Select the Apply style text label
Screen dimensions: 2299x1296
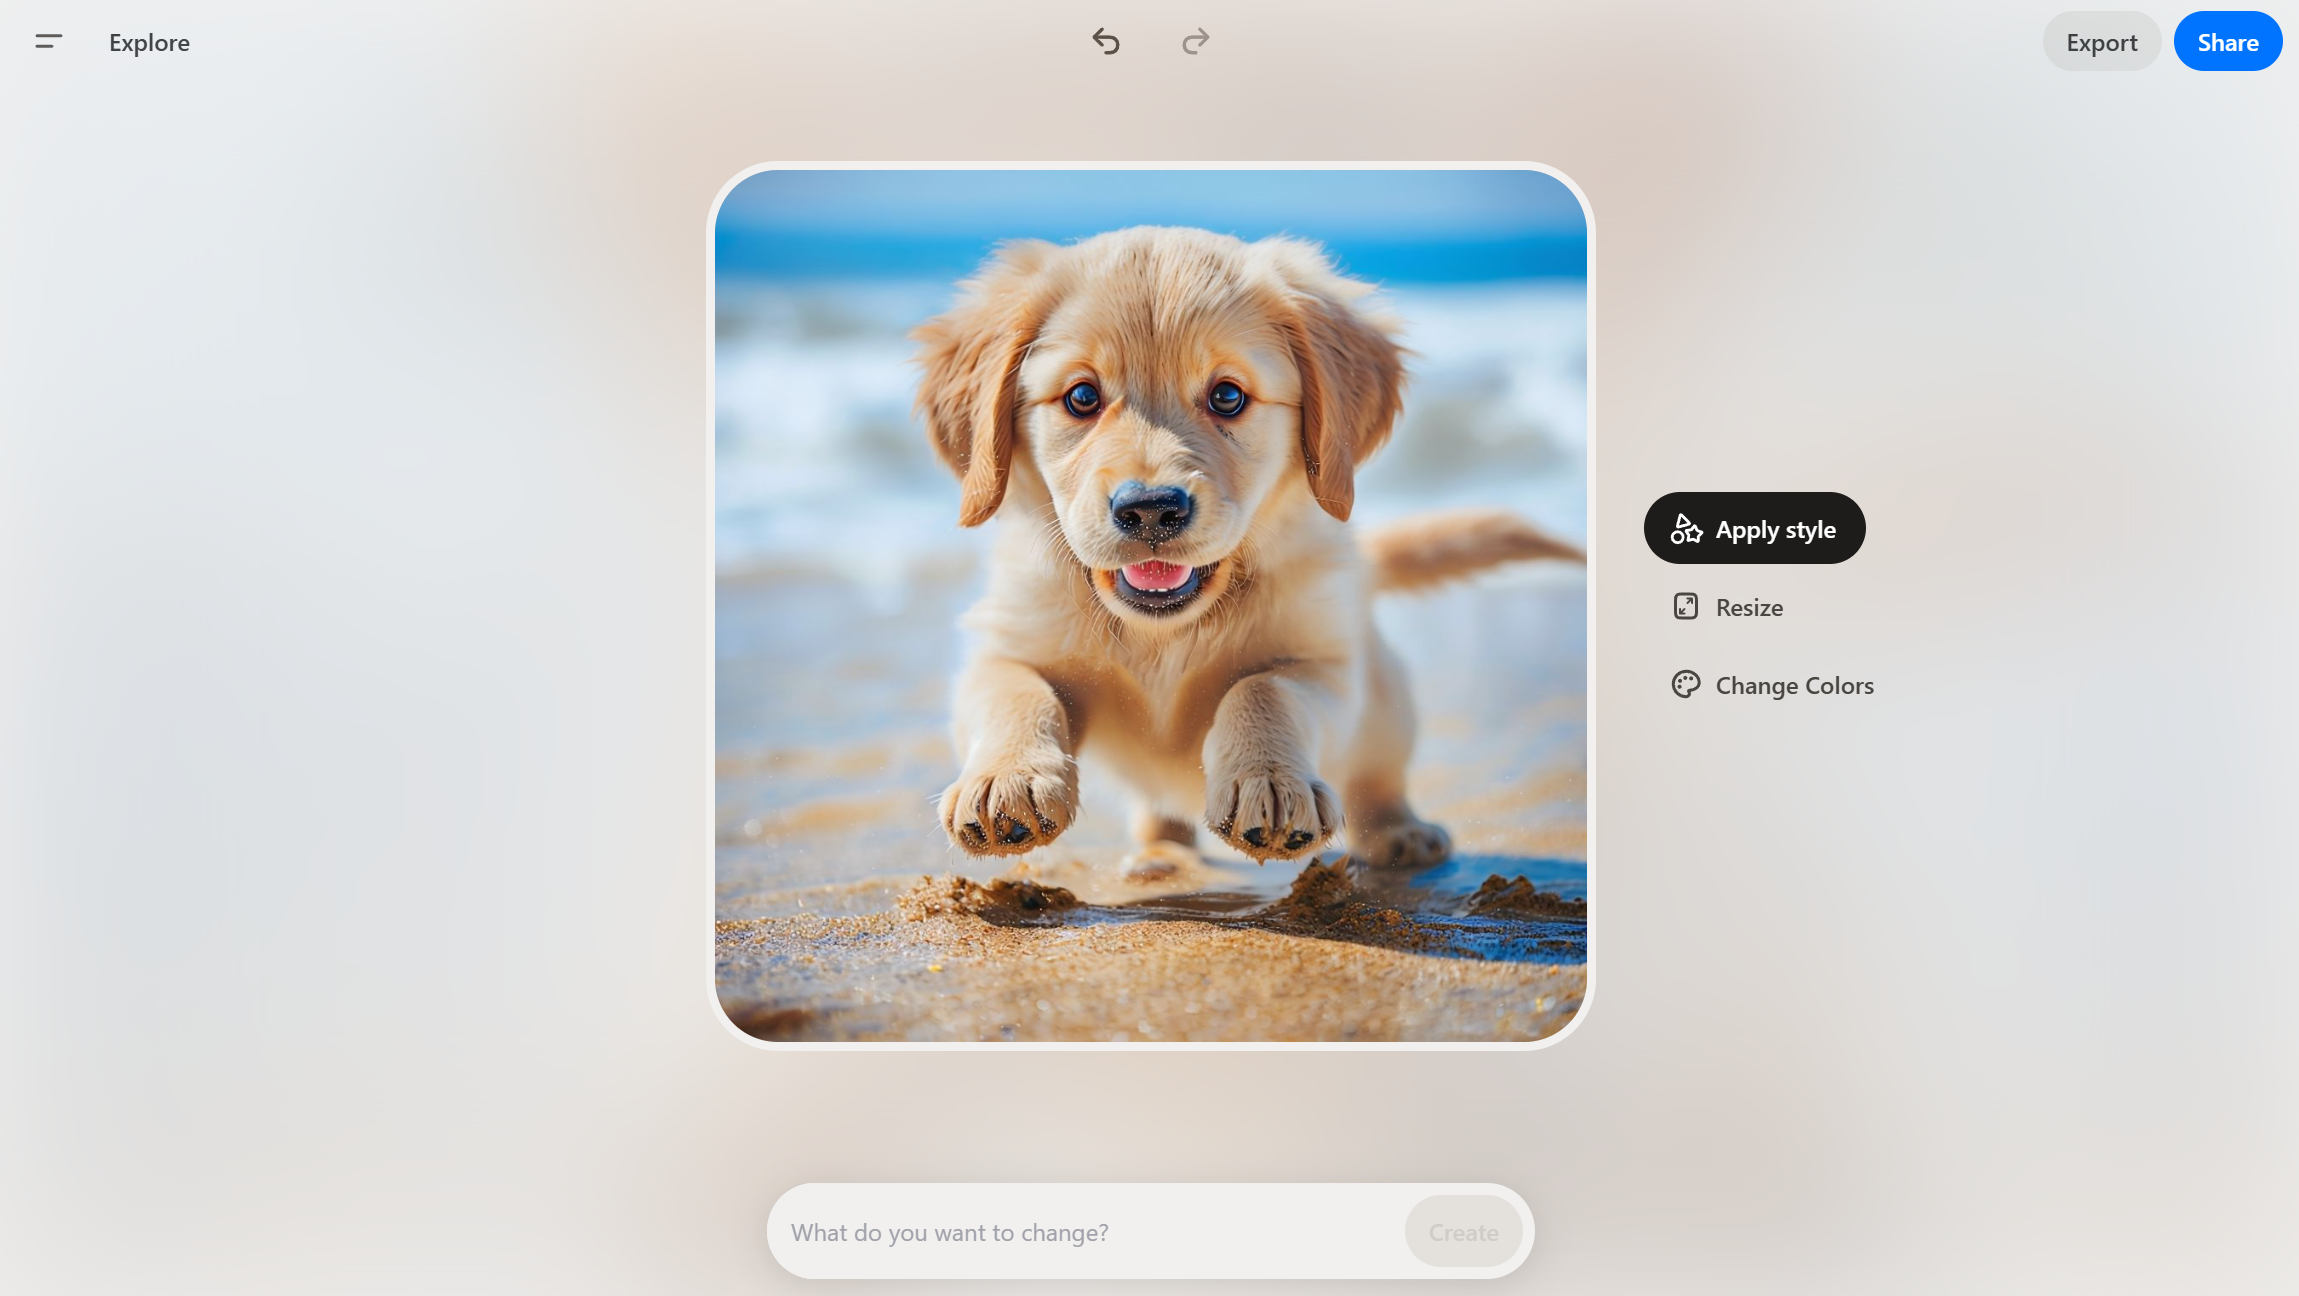pos(1775,529)
